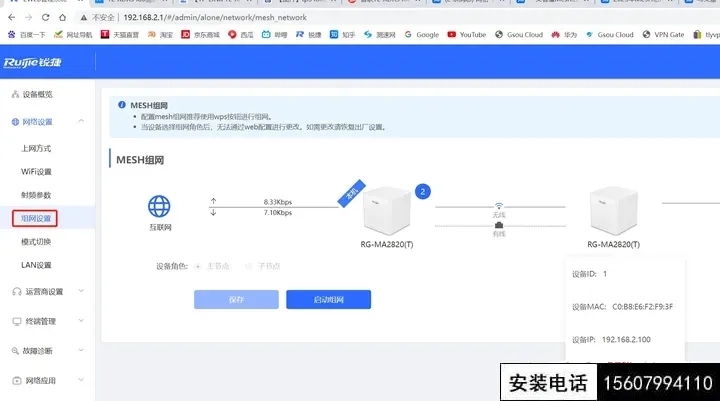Image resolution: width=720 pixels, height=401 pixels.
Task: Open the Google bookmark
Action: [x=422, y=34]
